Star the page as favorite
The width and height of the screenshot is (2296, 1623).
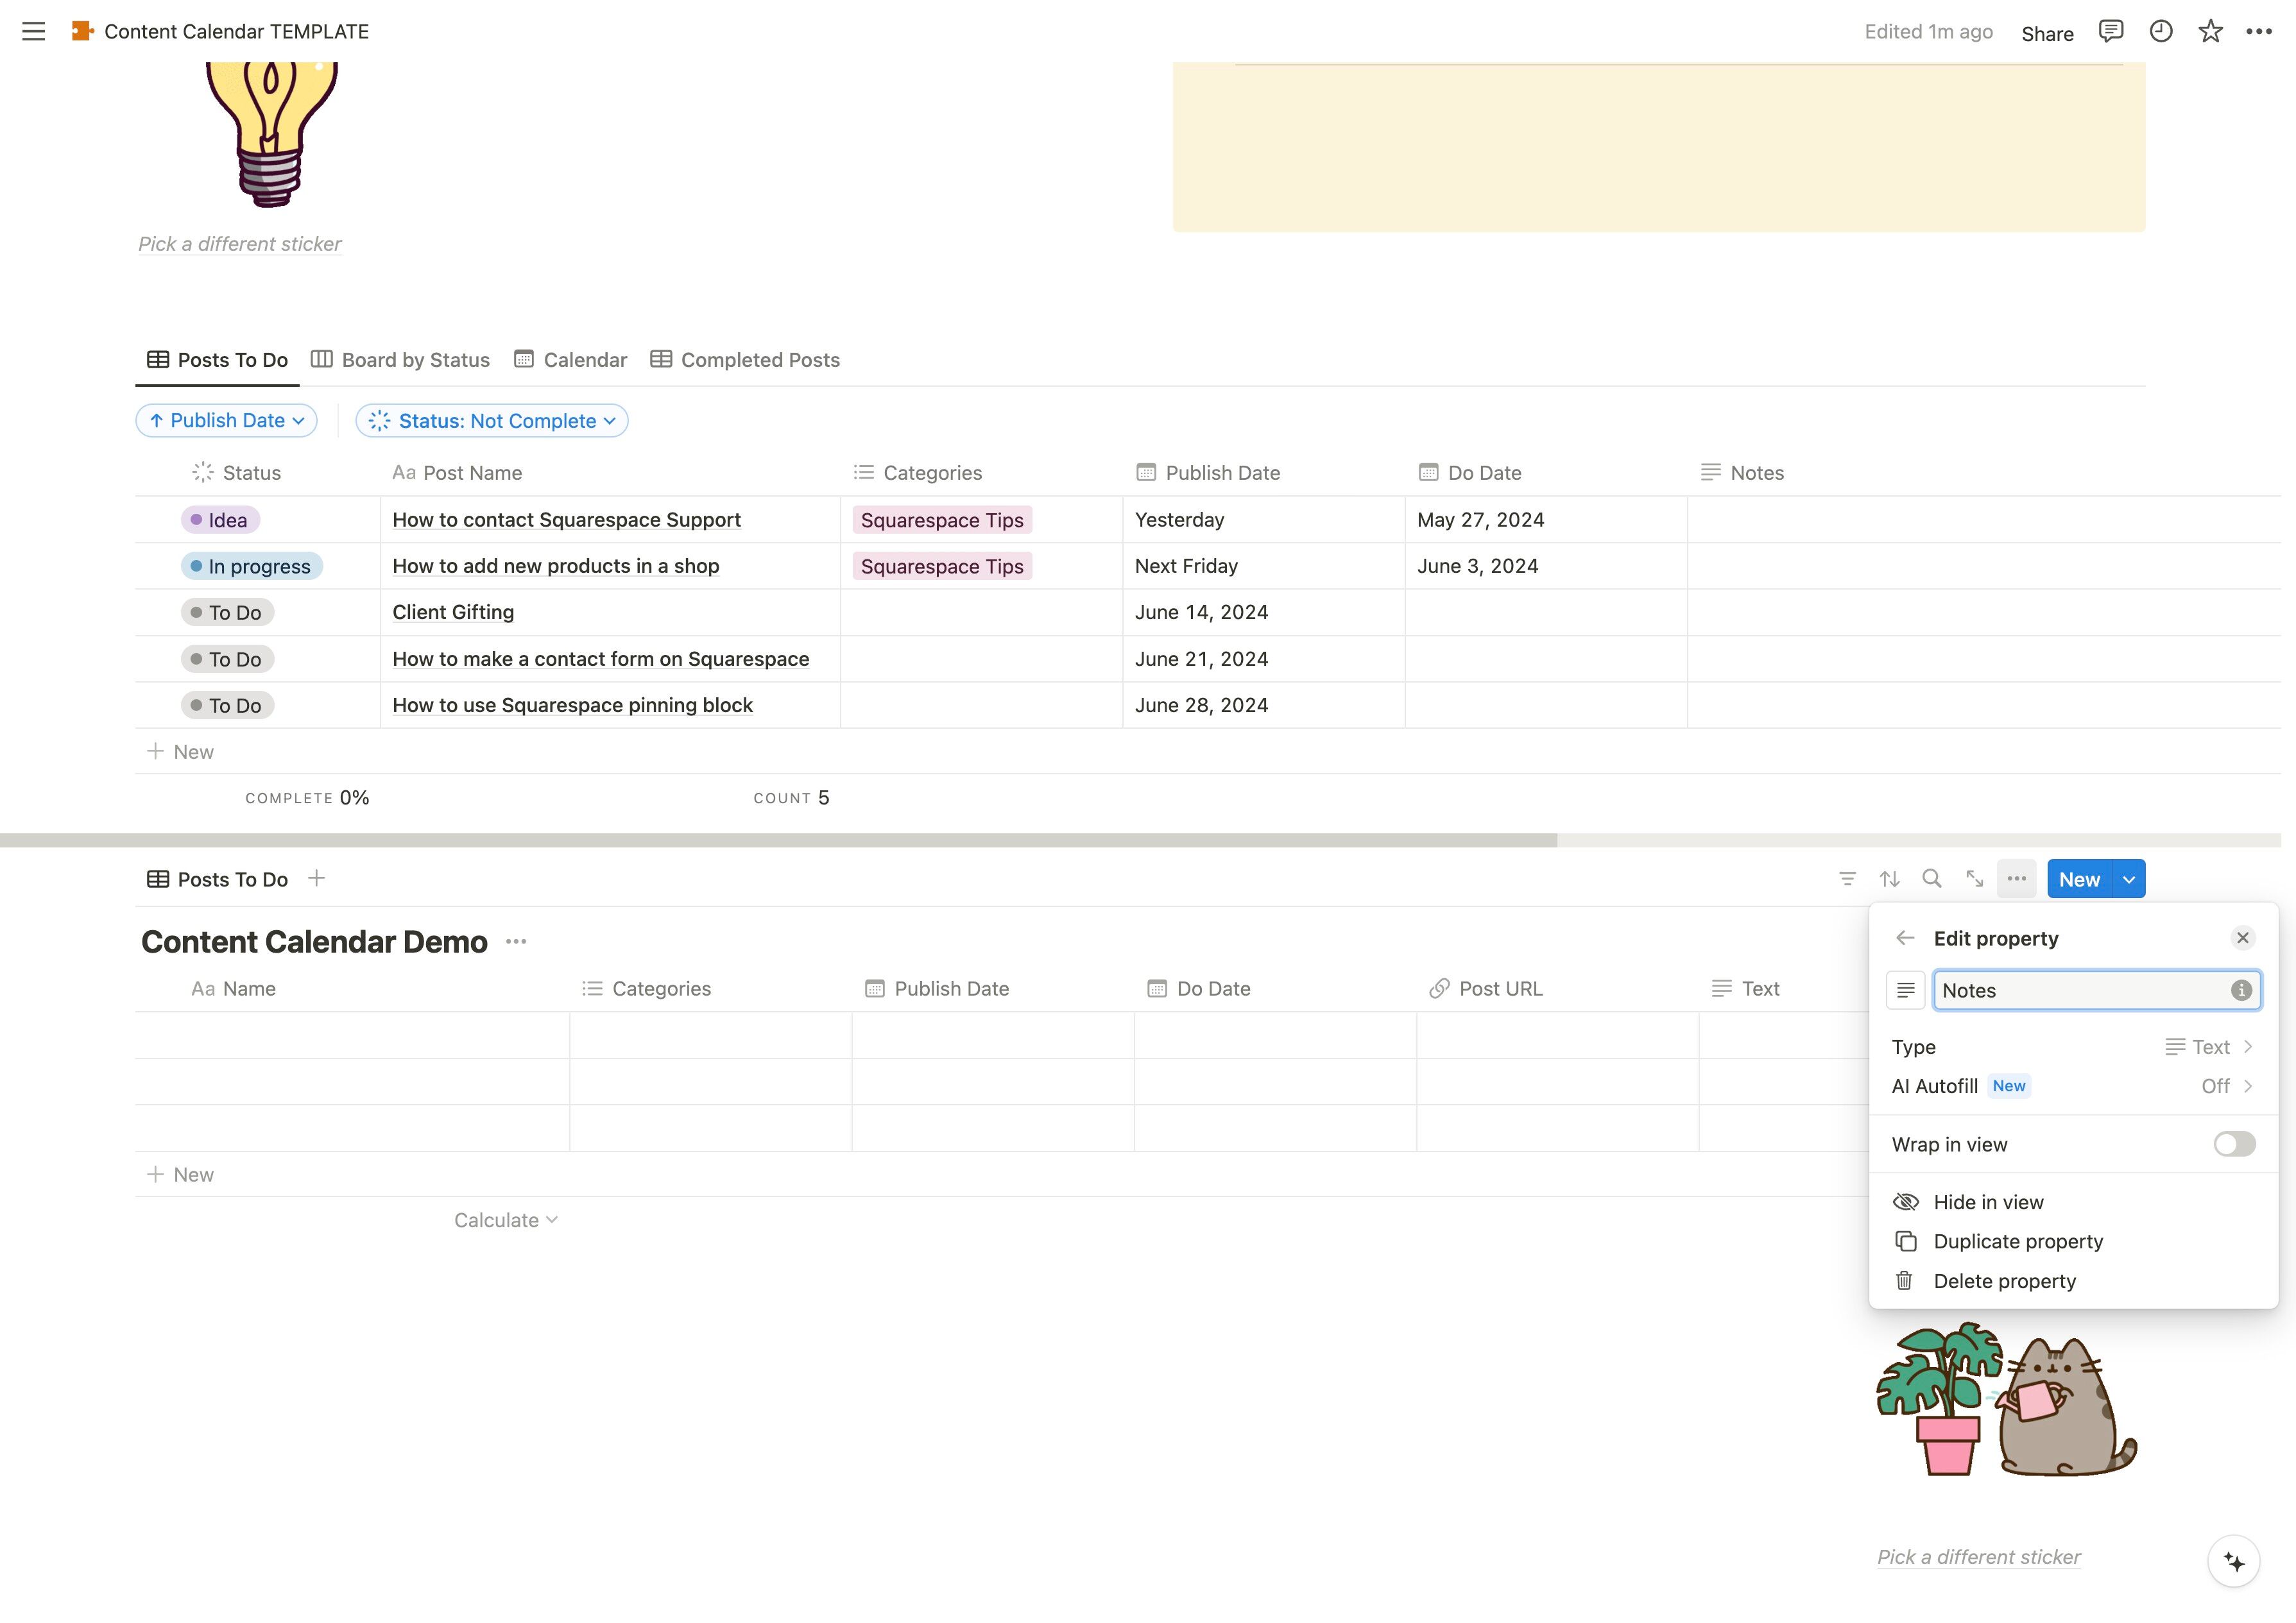(2210, 32)
